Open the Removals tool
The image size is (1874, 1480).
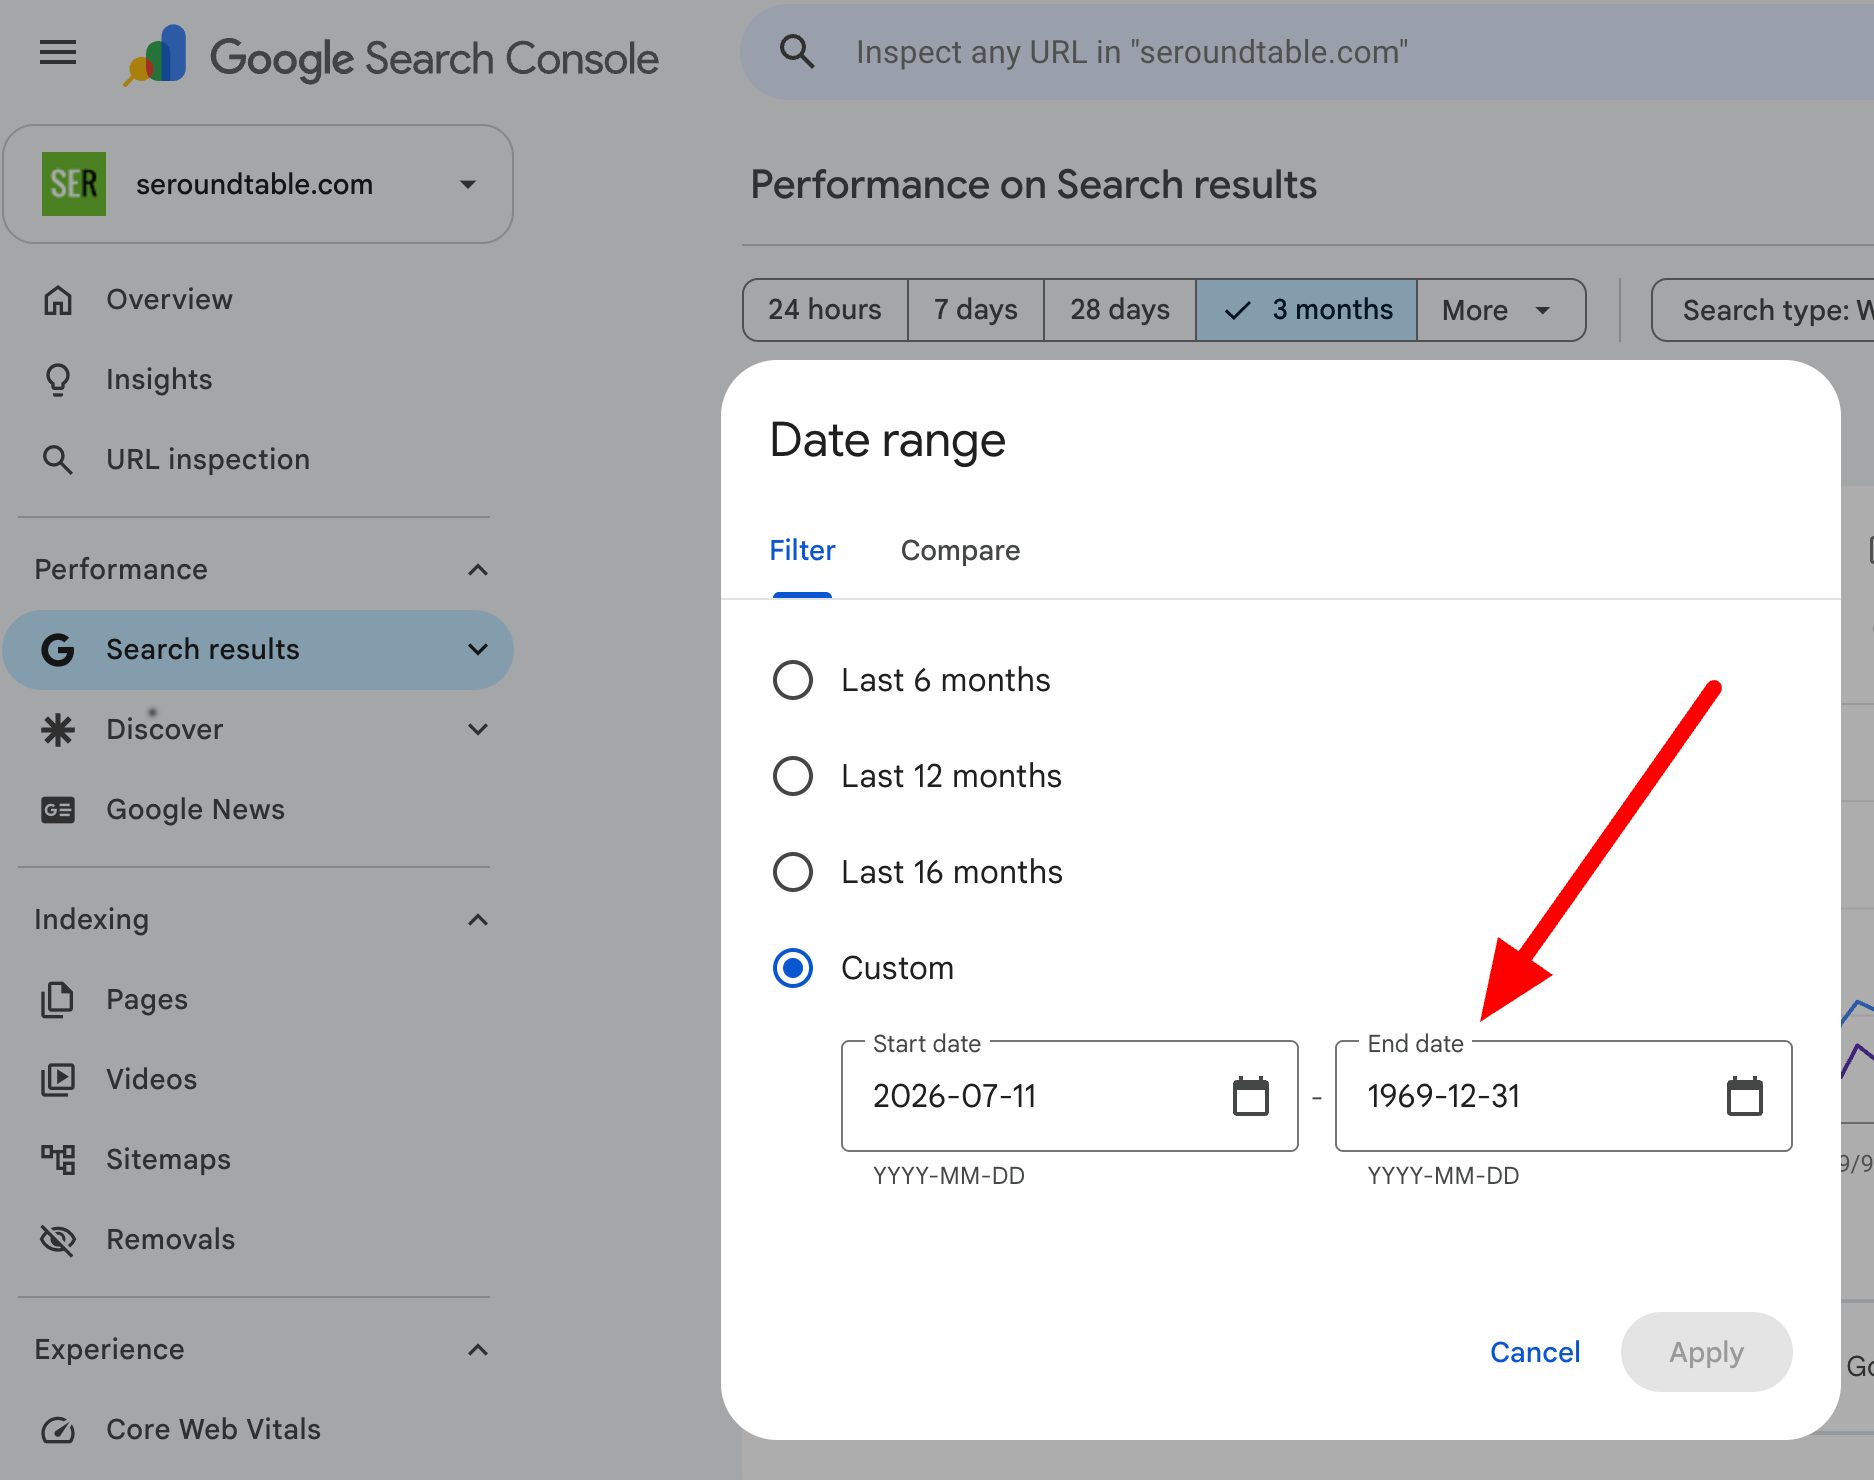(170, 1240)
